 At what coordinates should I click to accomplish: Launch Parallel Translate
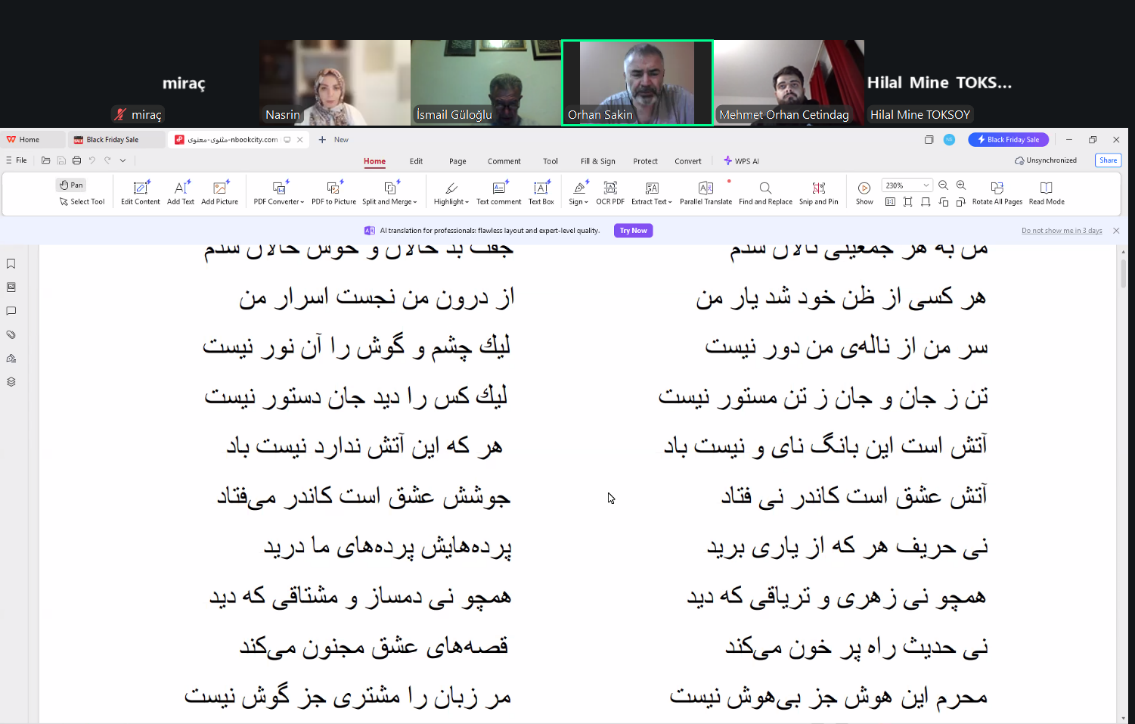(705, 188)
